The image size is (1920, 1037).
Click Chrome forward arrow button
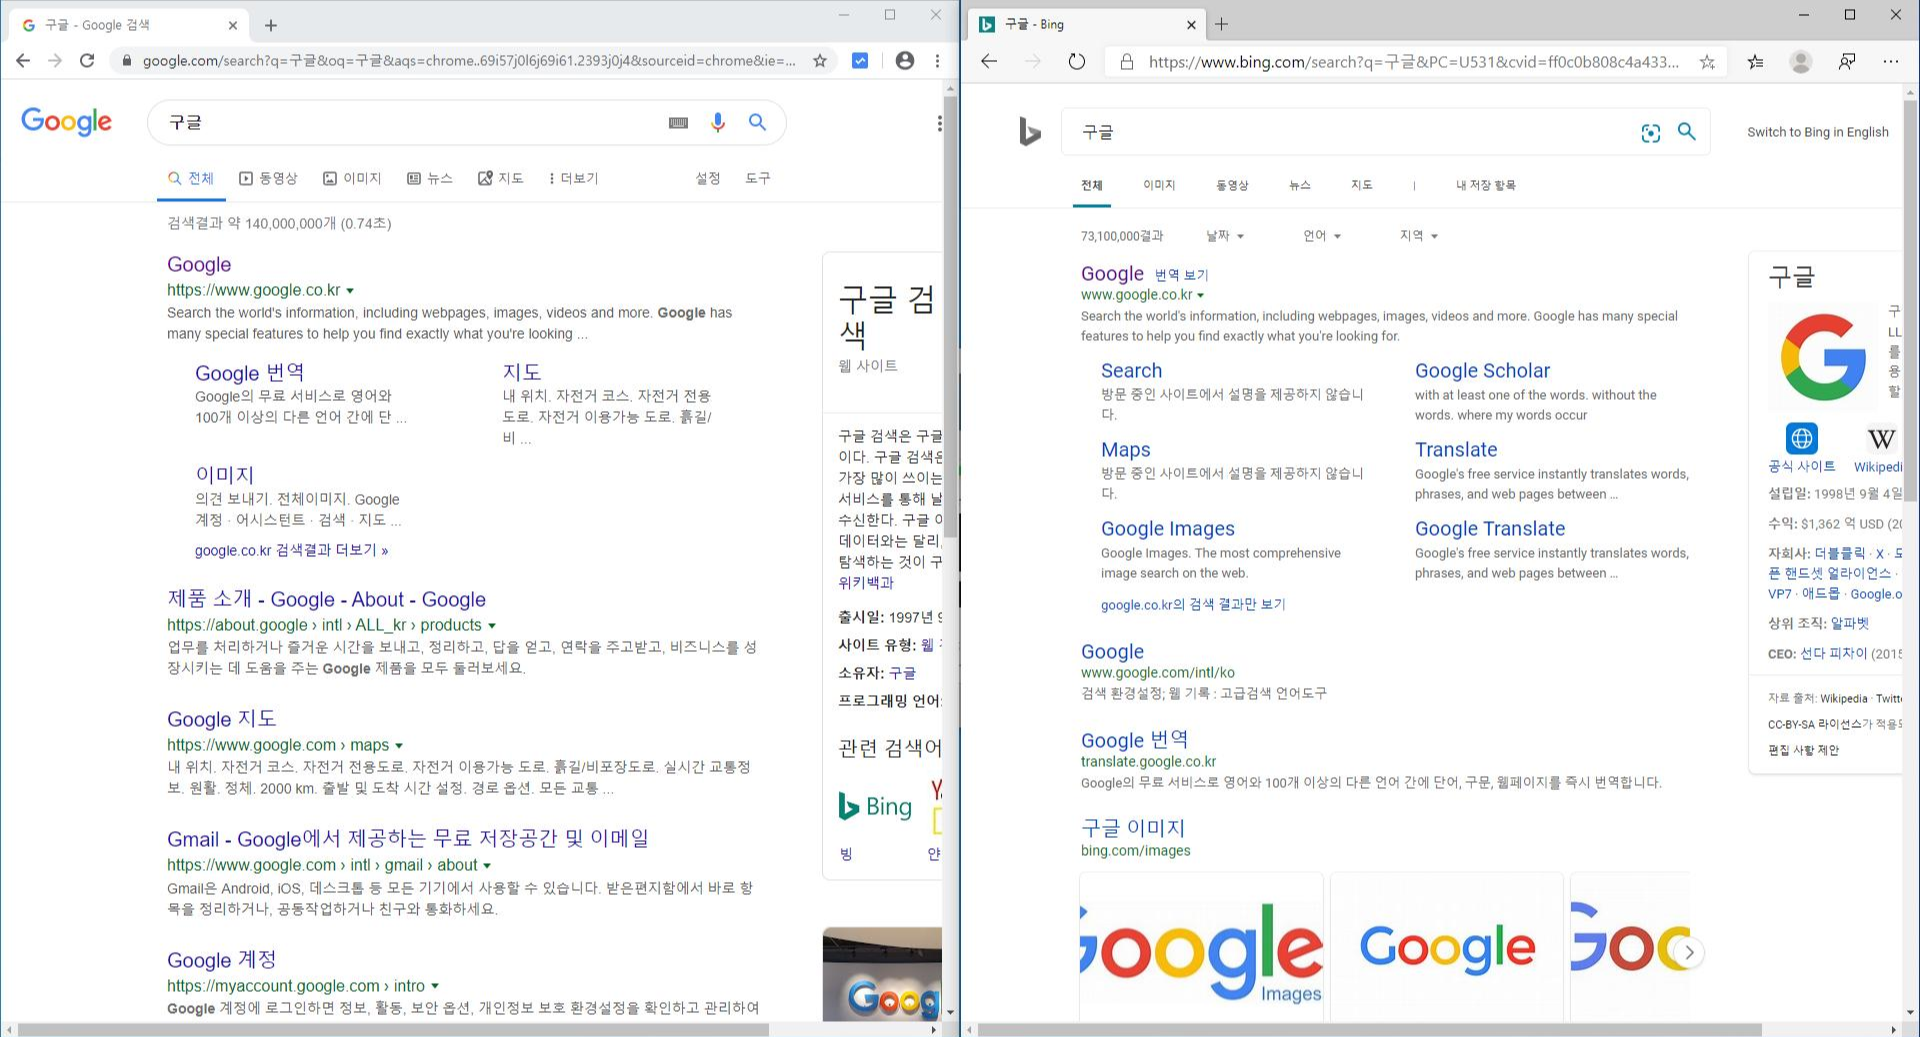click(x=55, y=61)
